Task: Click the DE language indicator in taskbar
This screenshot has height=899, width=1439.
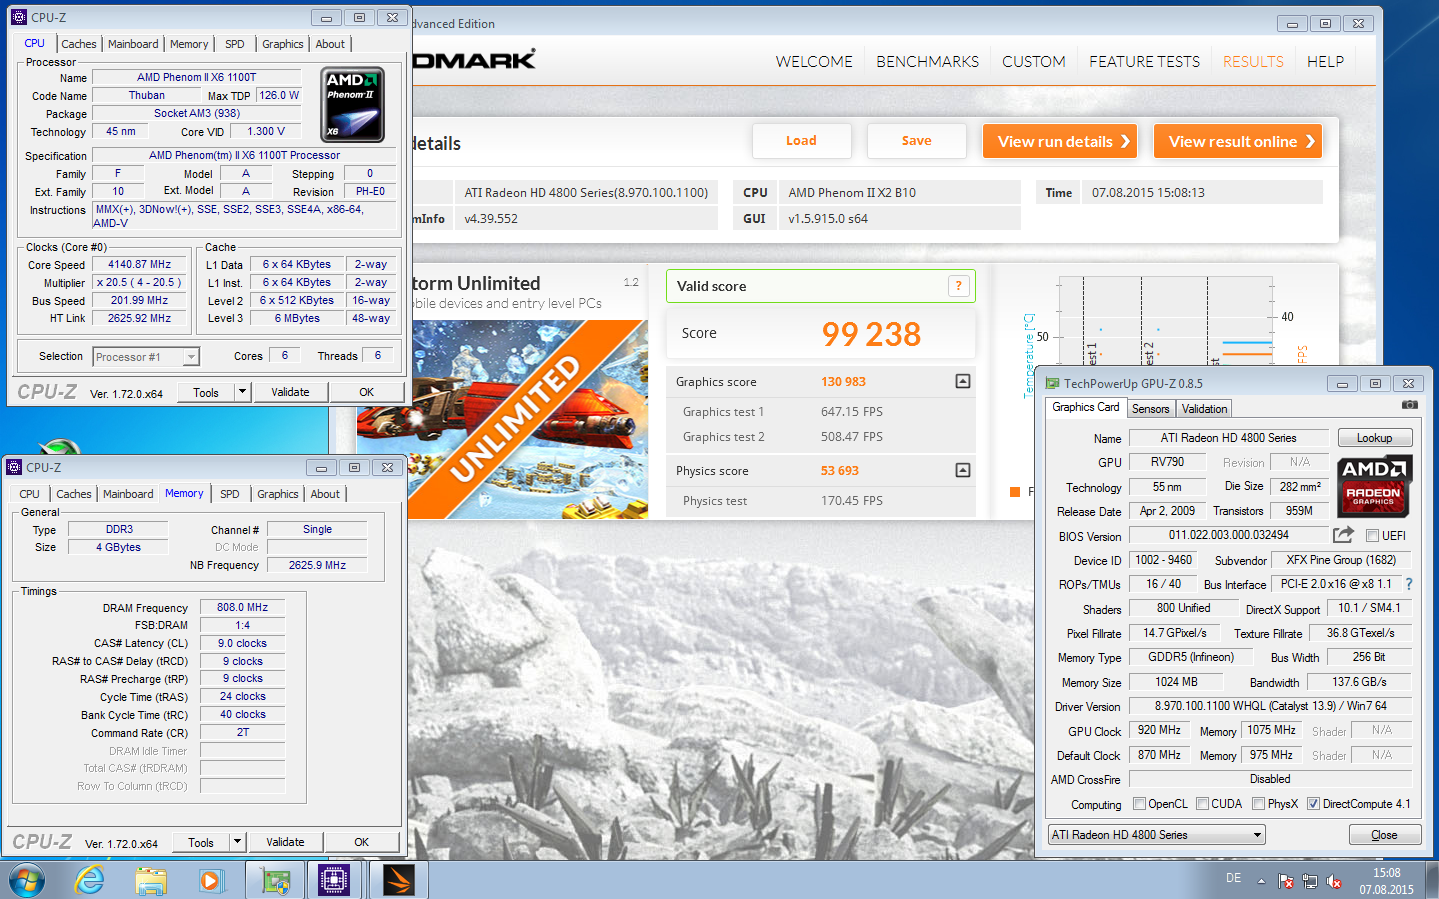Action: [x=1233, y=878]
